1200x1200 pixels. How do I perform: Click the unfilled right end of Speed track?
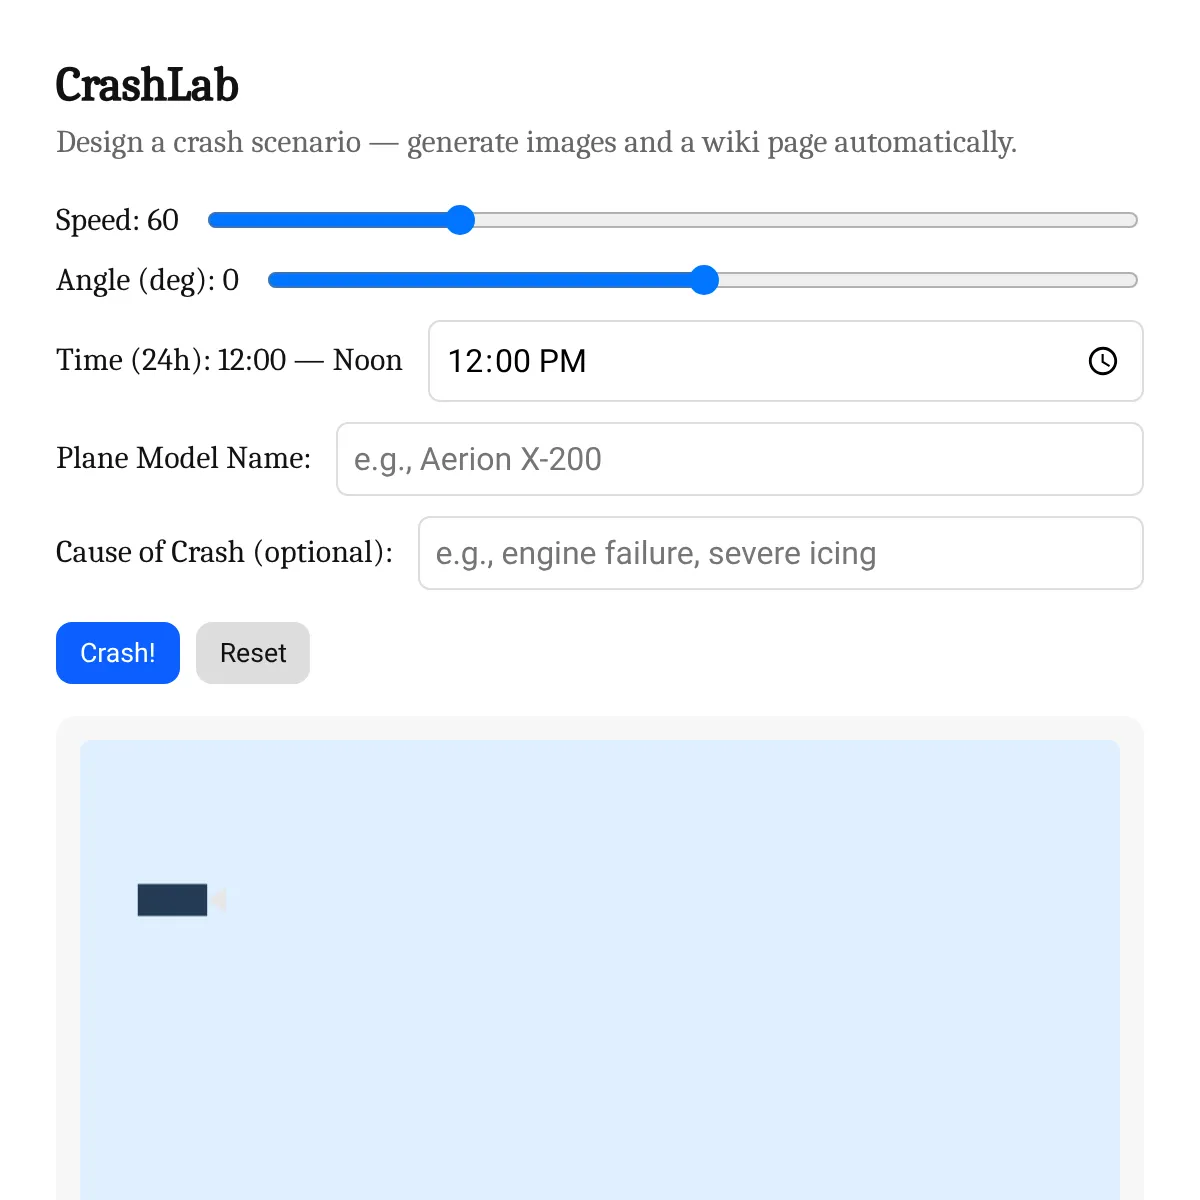pyautogui.click(x=1100, y=220)
